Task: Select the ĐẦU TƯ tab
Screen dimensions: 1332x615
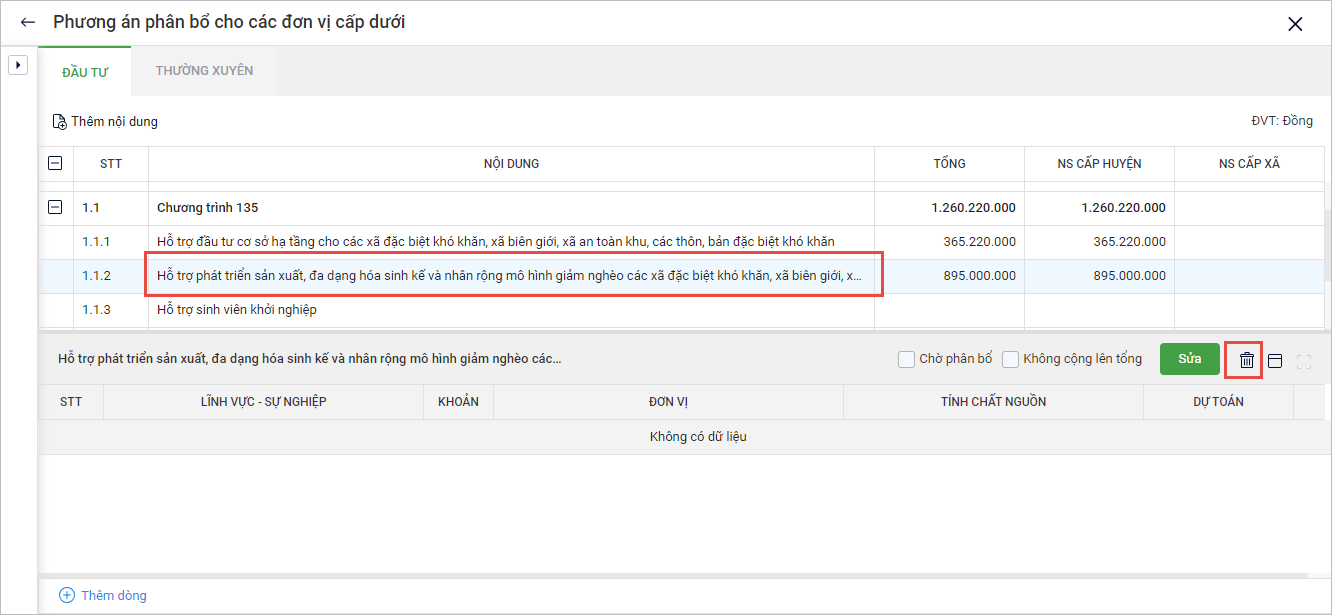Action: pos(85,72)
